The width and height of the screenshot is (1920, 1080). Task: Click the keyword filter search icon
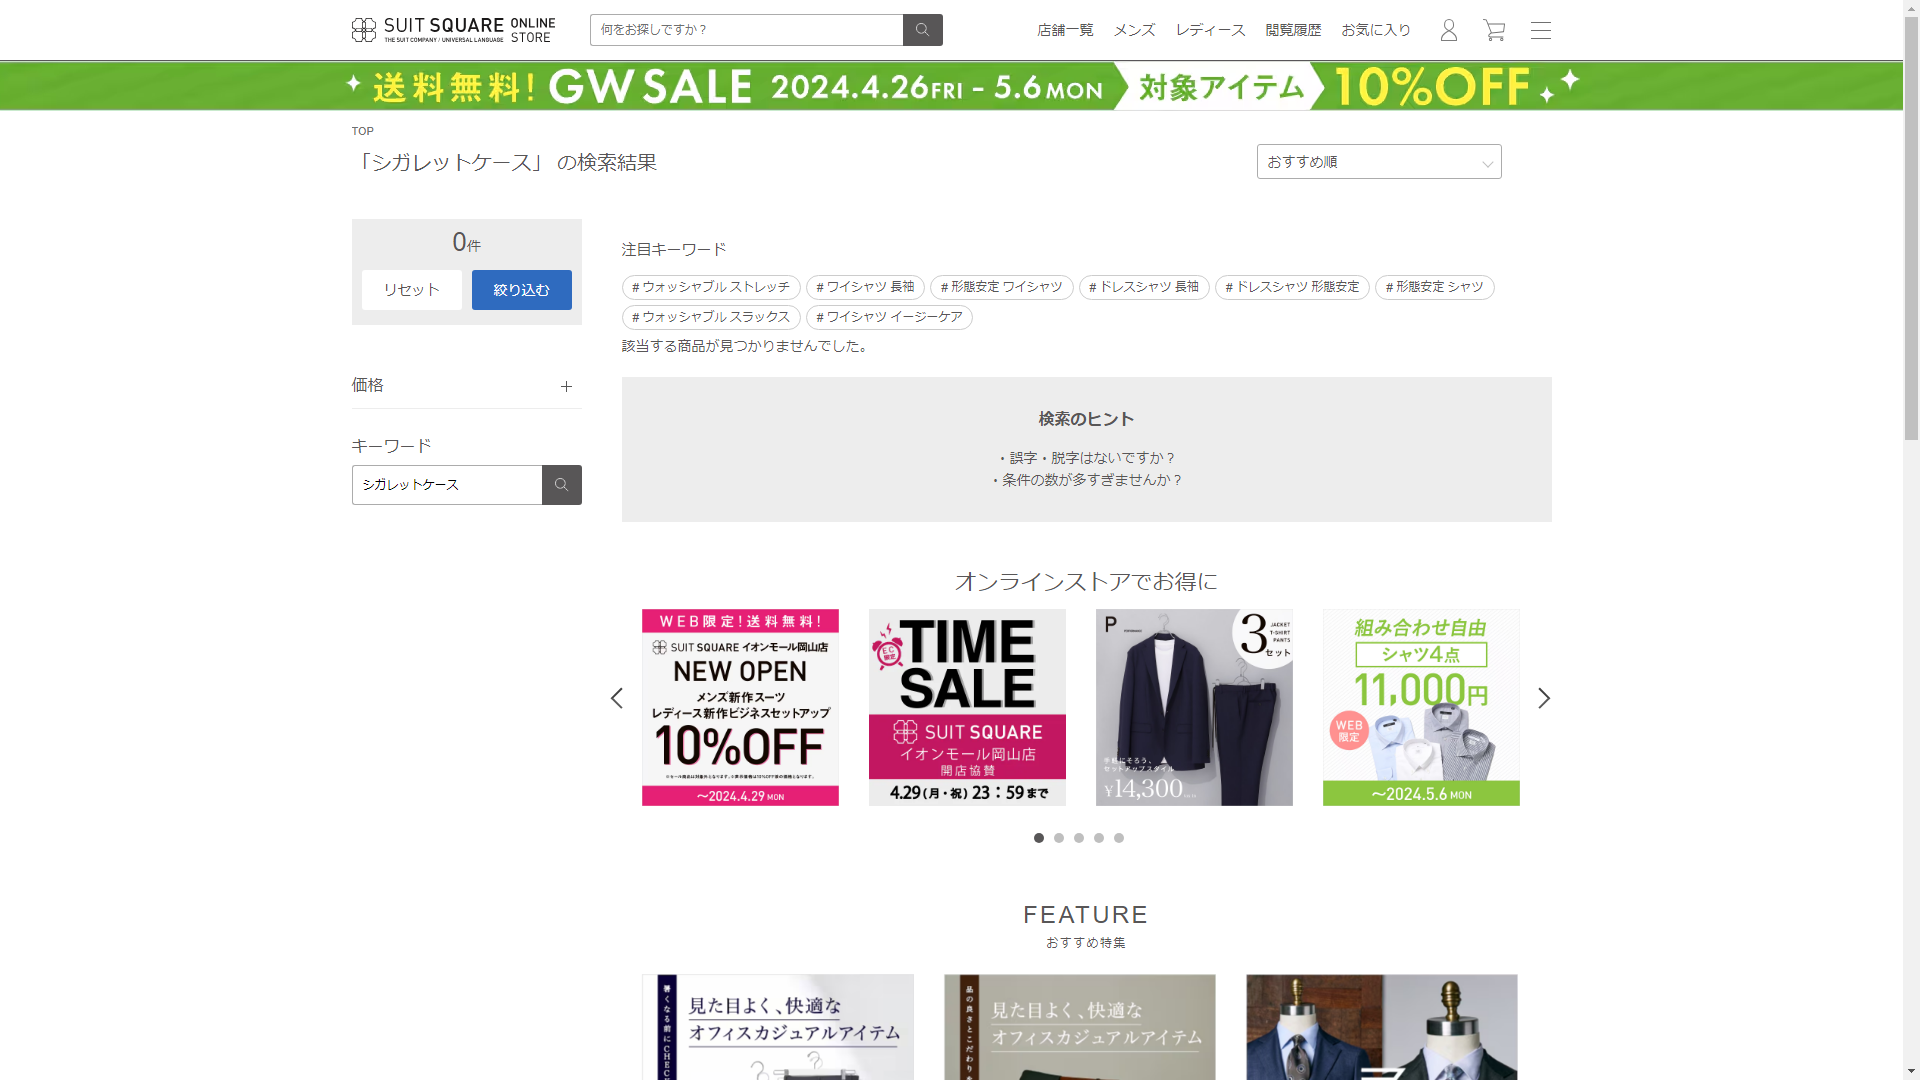tap(561, 485)
